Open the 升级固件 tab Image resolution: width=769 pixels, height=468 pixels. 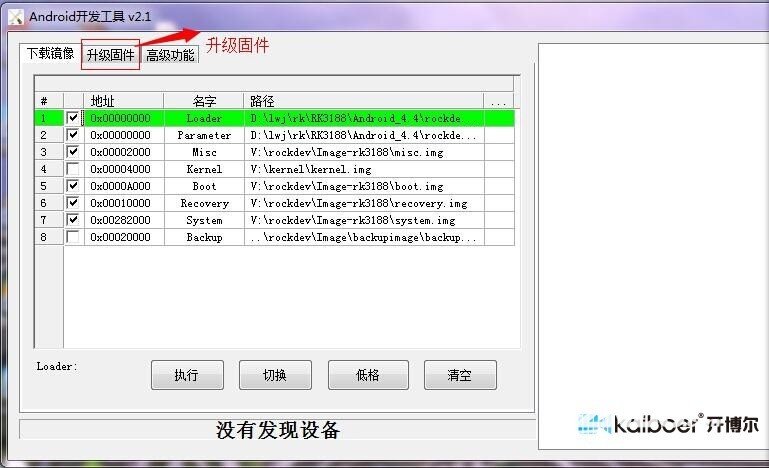coord(110,54)
